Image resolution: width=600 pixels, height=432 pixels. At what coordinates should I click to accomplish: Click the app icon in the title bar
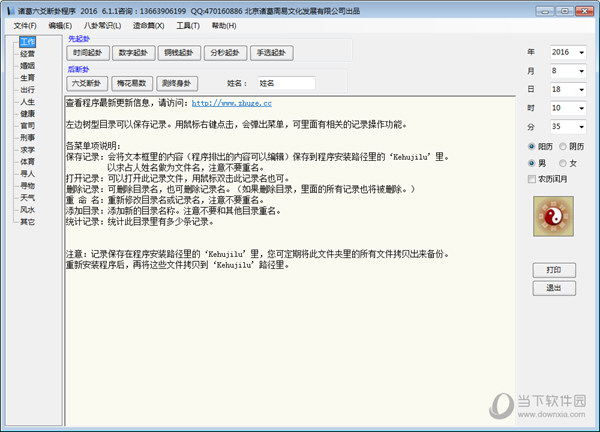(8, 7)
